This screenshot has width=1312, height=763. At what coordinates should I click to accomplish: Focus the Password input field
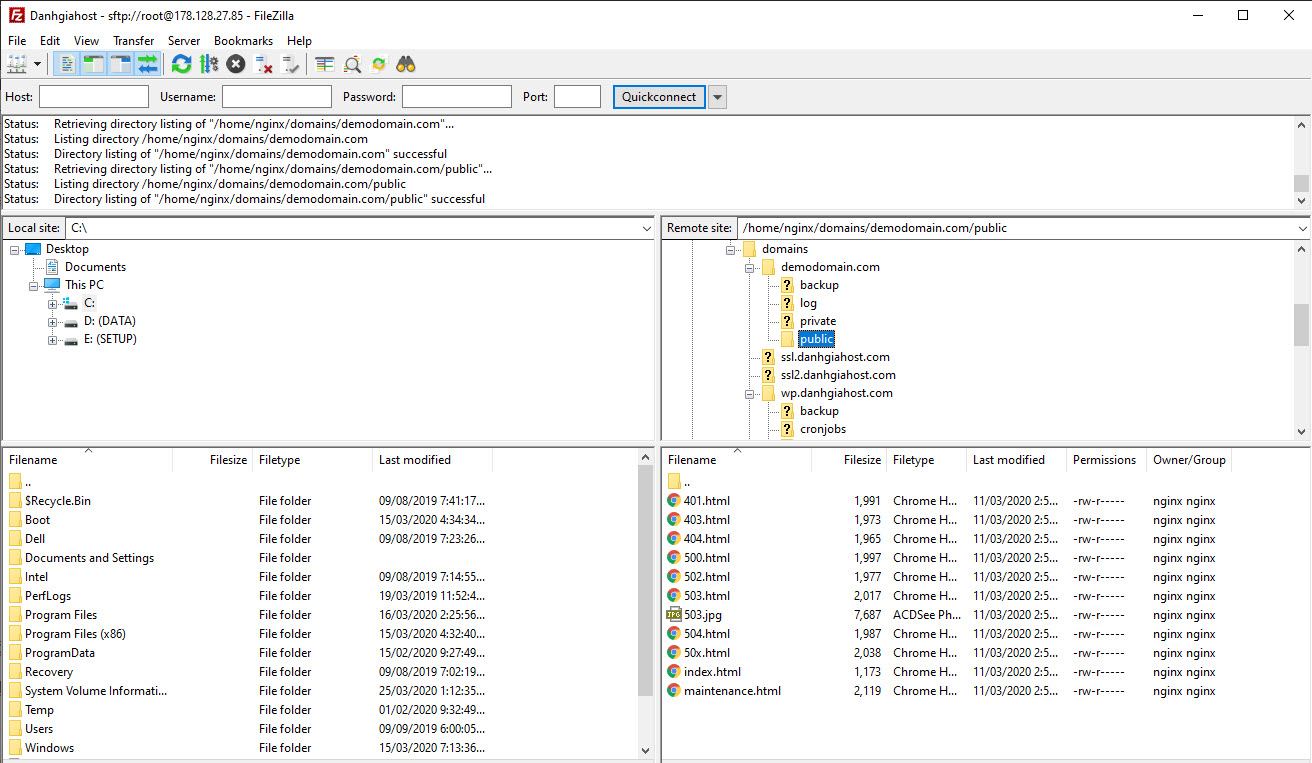(457, 97)
